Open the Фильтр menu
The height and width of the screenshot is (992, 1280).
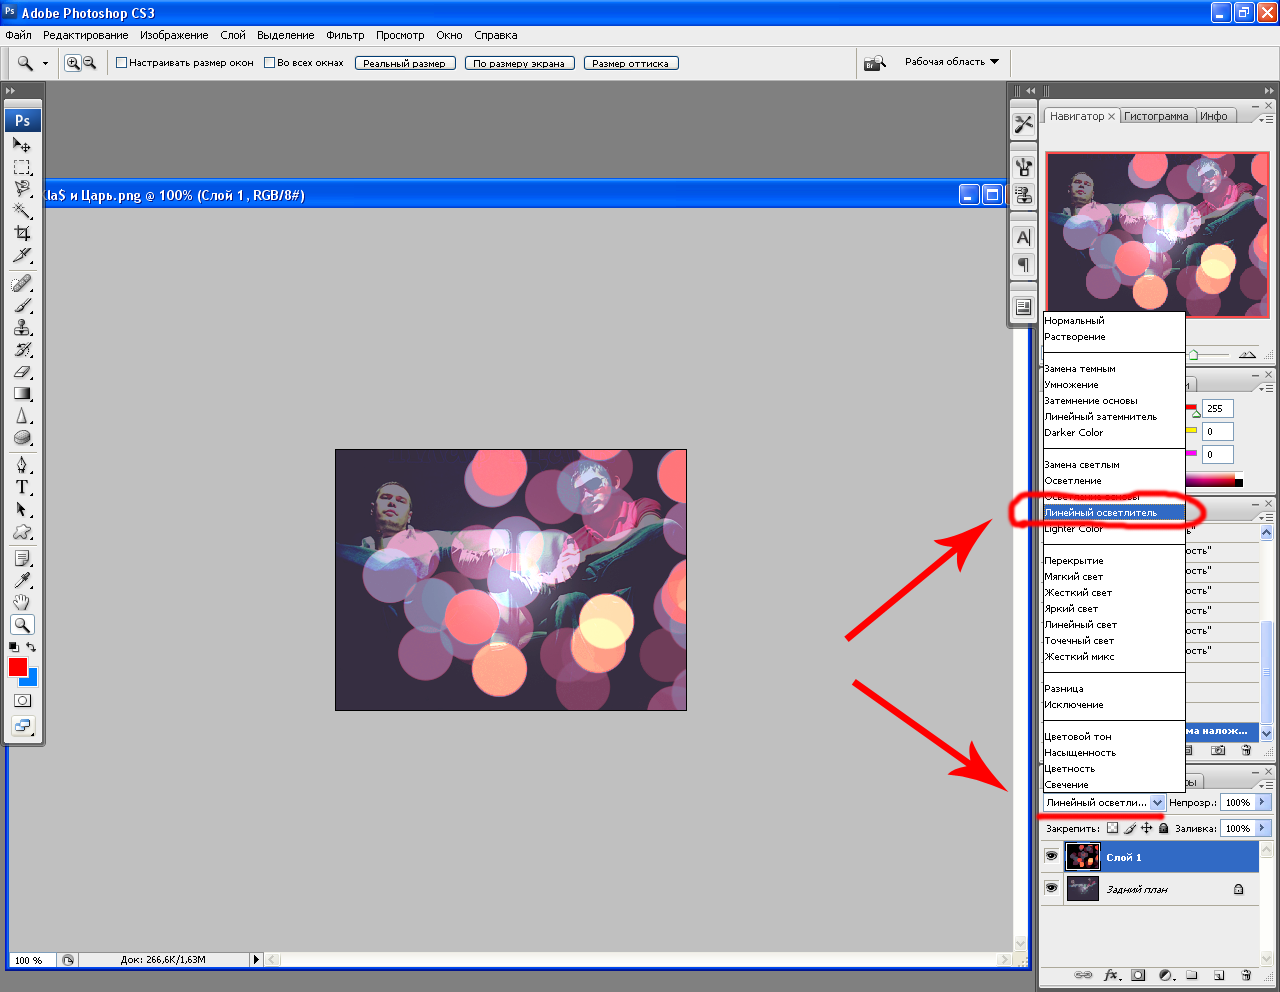point(345,35)
